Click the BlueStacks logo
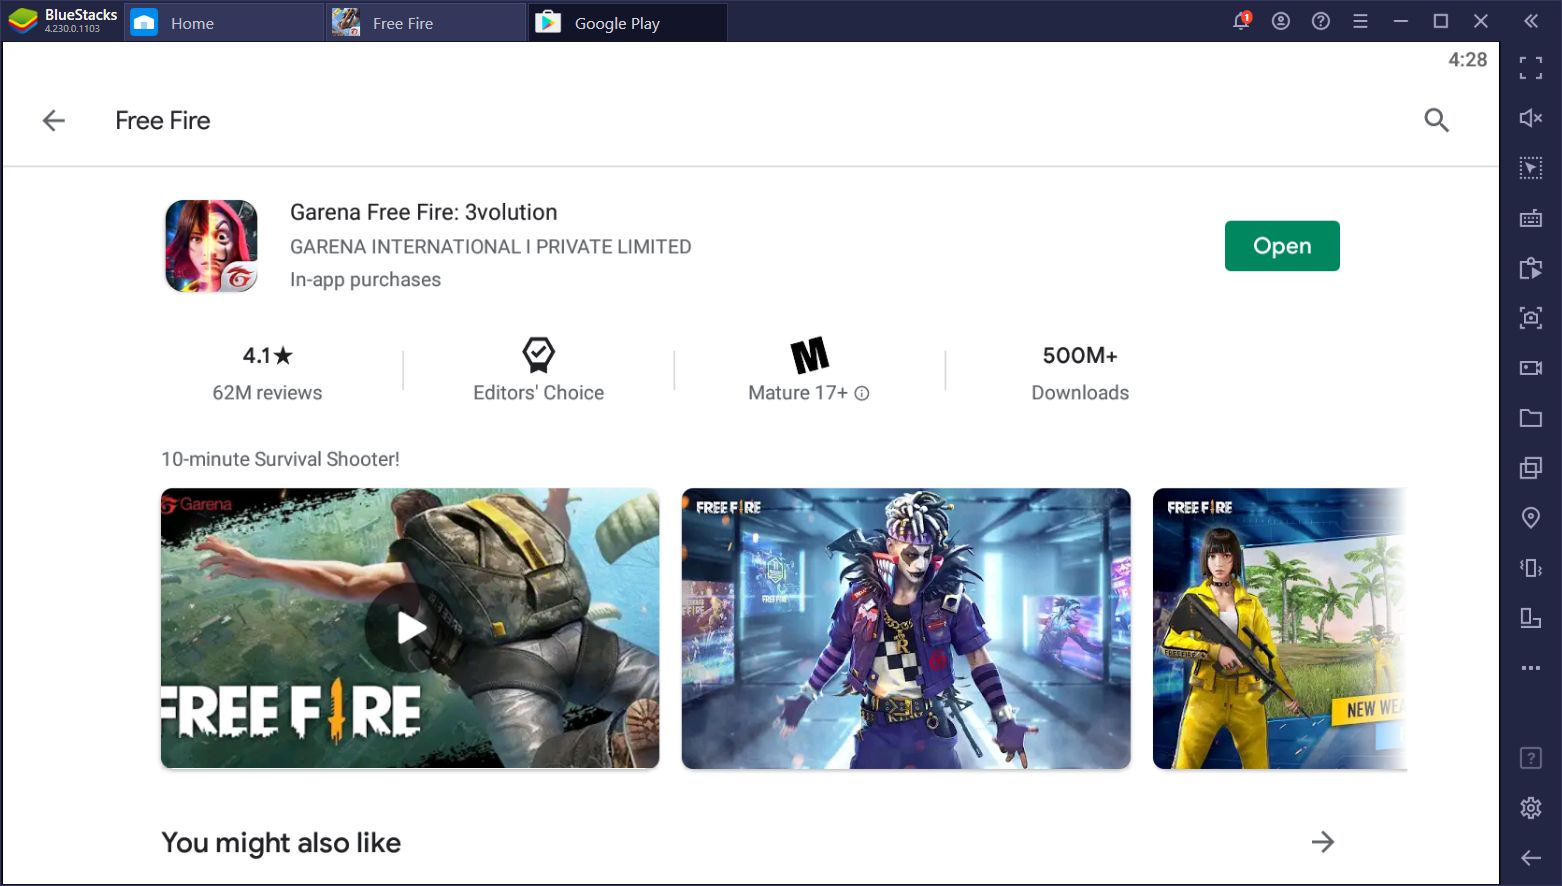Screen dimensions: 1562x886 point(22,21)
